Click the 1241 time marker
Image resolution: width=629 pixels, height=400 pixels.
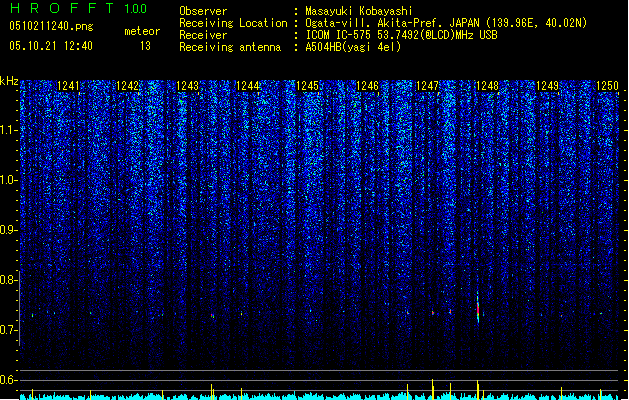[69, 86]
